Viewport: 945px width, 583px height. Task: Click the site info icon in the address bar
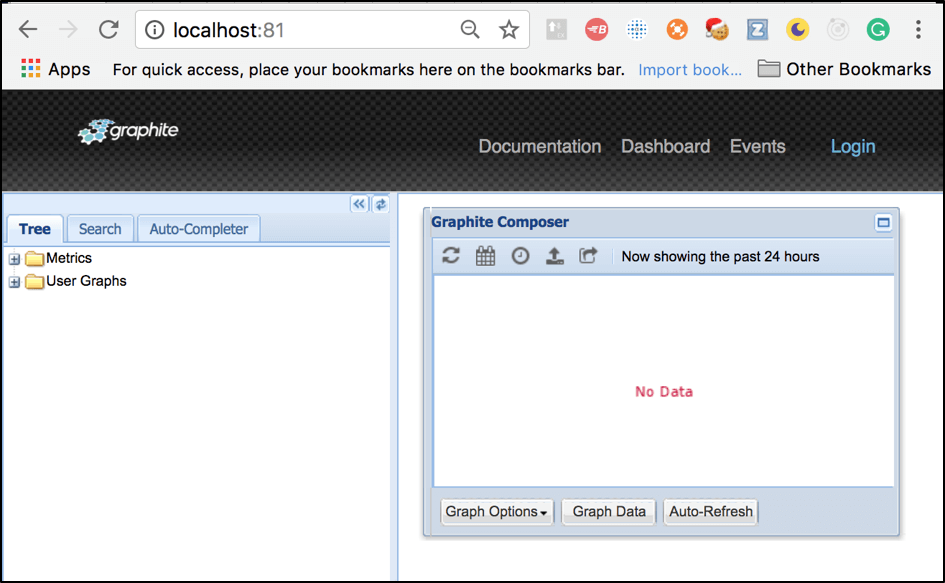click(154, 30)
